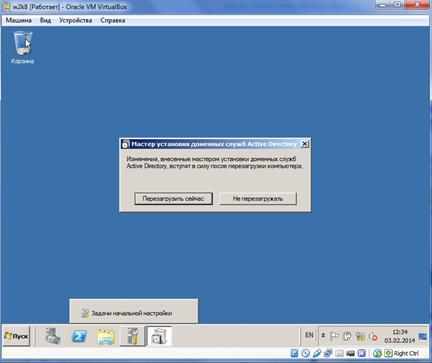
Task: Click the Перезагрузить сейчас button
Action: [173, 199]
